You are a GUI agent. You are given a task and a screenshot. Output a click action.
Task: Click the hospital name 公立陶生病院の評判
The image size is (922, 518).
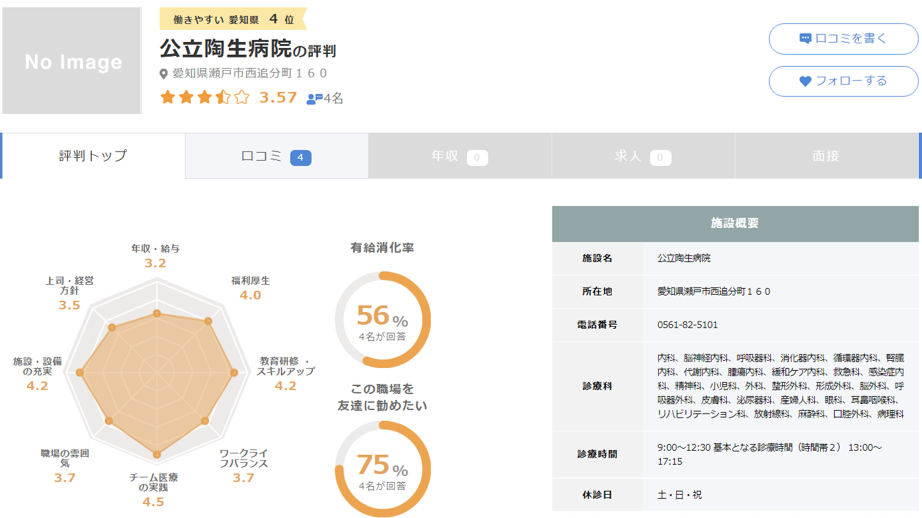tap(248, 49)
